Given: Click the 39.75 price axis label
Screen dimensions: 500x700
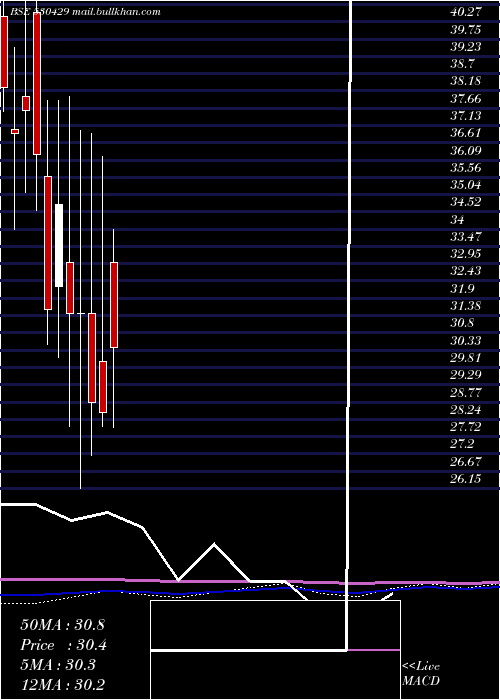Looking at the screenshot, I should click(x=466, y=29).
